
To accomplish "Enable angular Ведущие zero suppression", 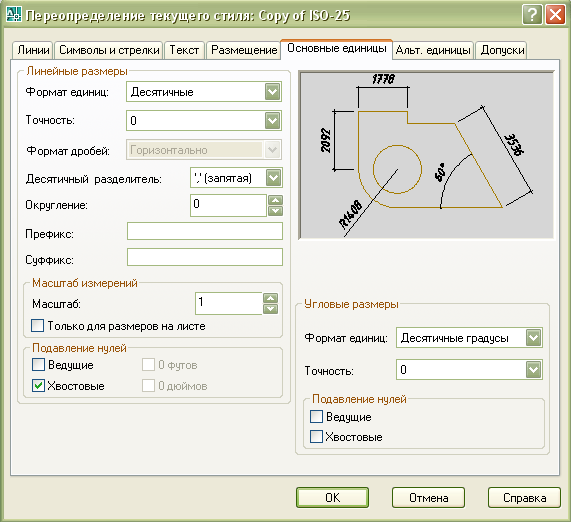I will (316, 416).
